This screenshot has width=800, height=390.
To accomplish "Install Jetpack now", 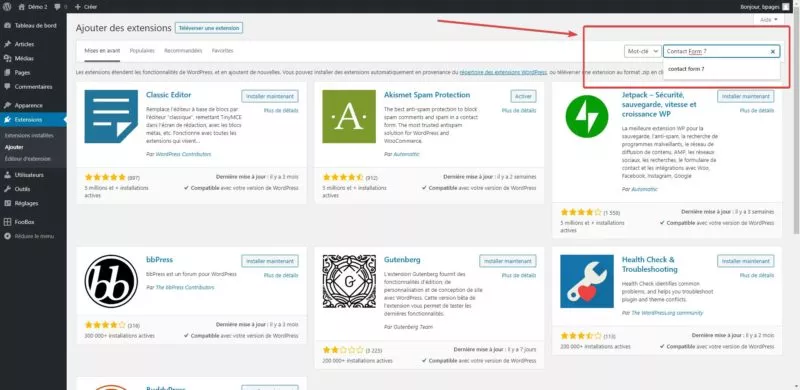I will 745,96.
